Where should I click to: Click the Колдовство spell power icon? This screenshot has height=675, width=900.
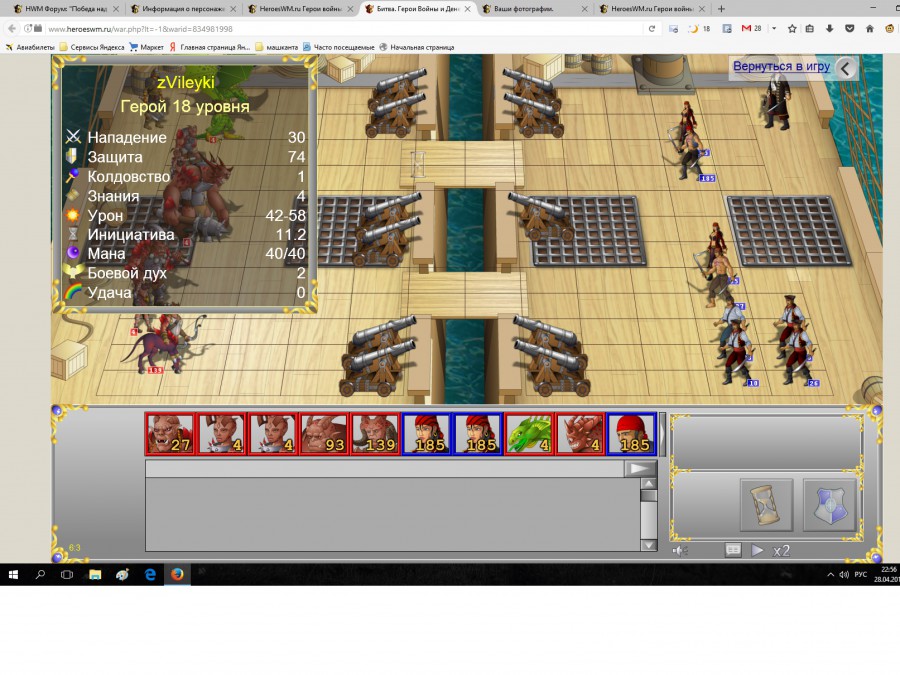[x=72, y=176]
